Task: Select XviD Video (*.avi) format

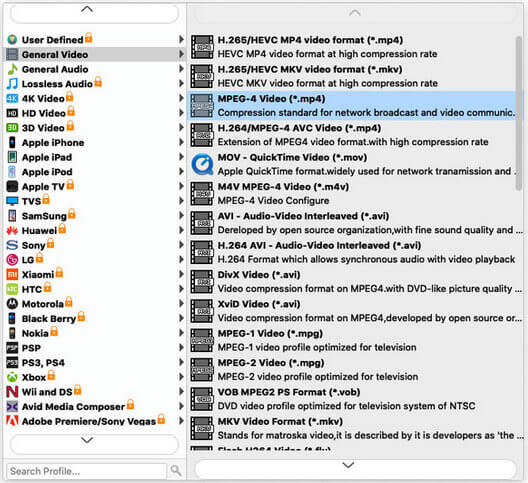Action: click(355, 311)
